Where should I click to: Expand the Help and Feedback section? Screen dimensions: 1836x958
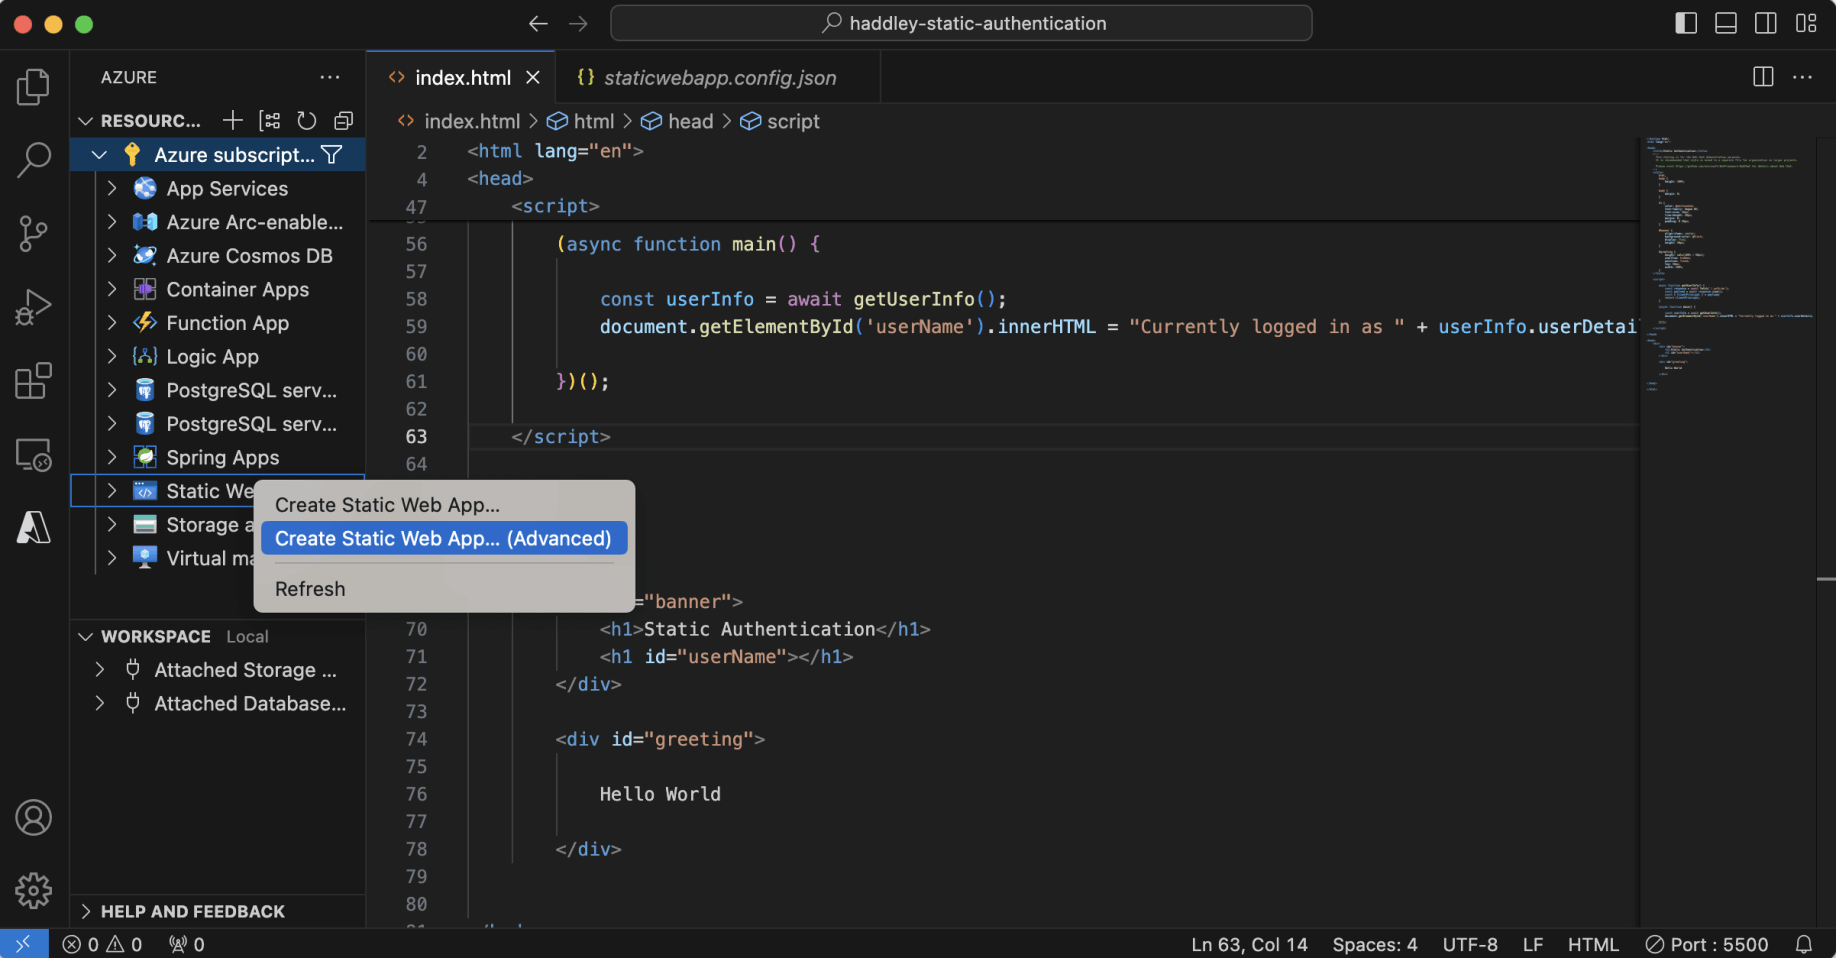coord(192,911)
